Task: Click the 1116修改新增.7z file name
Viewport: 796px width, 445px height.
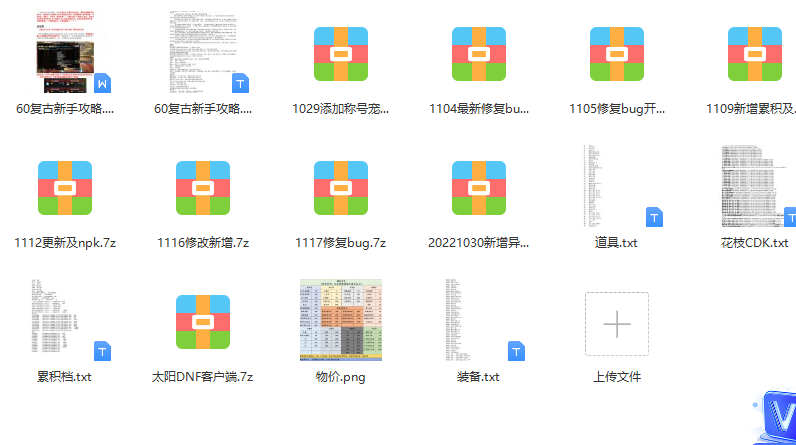Action: point(203,243)
